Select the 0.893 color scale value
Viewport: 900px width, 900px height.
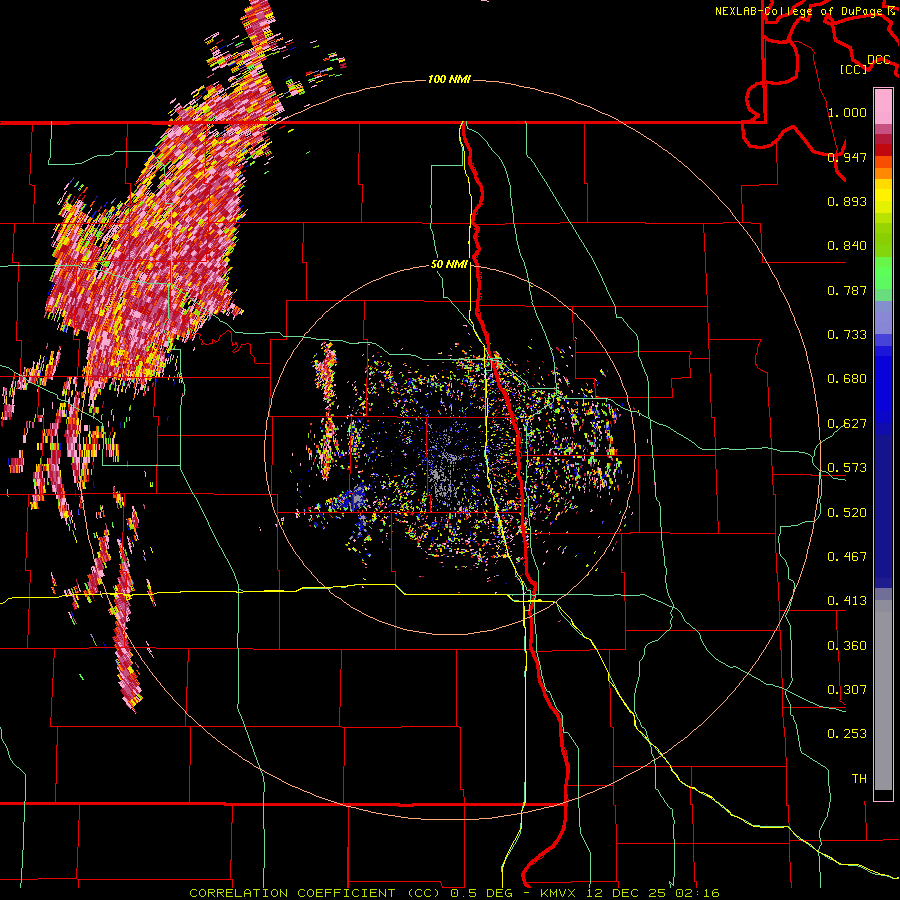[x=847, y=201]
